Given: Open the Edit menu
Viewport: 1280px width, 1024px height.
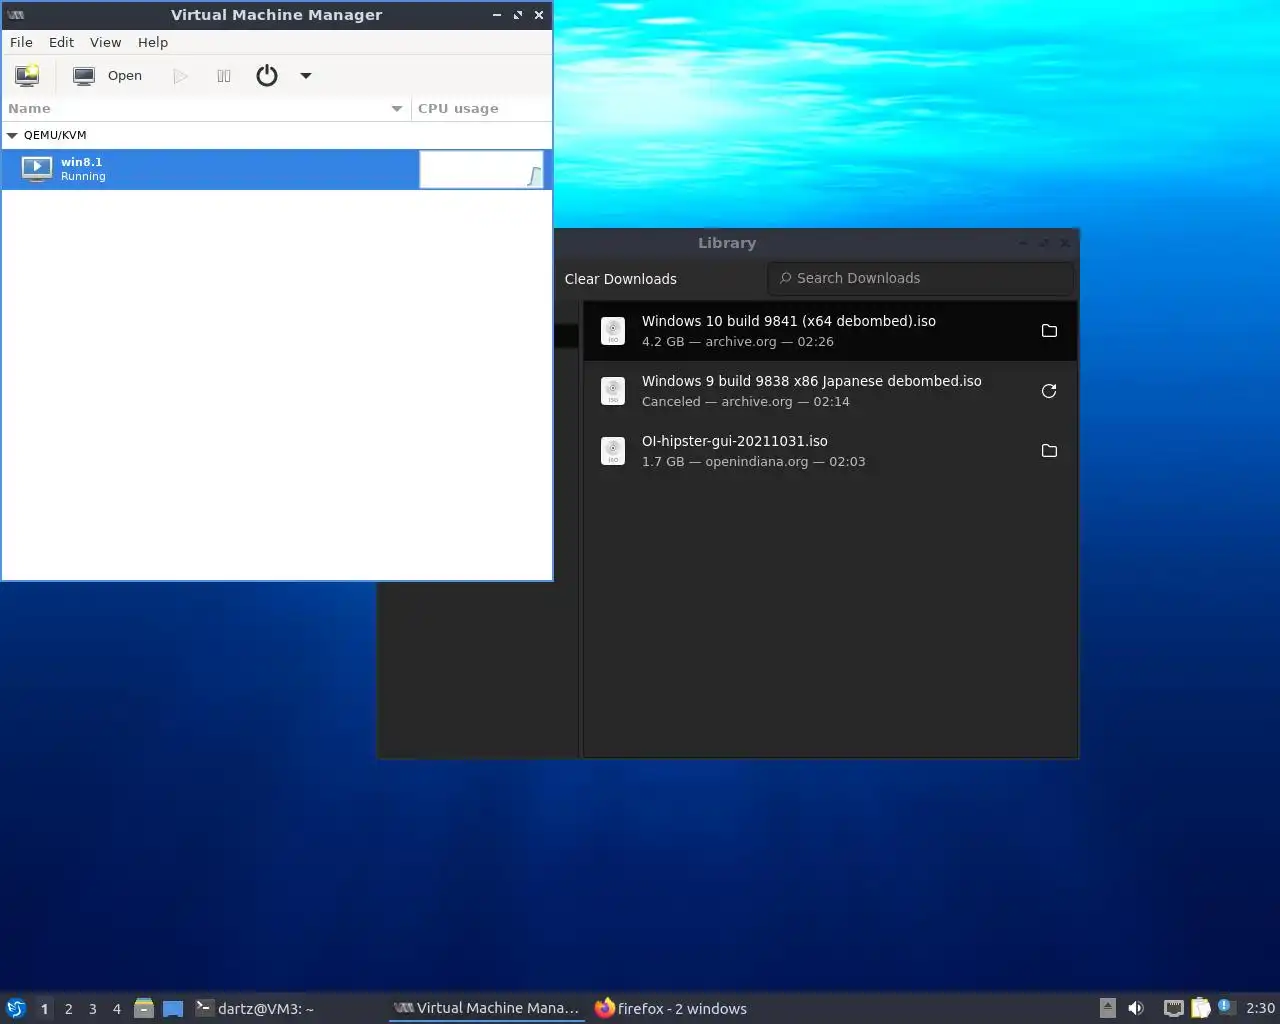Looking at the screenshot, I should [x=61, y=42].
